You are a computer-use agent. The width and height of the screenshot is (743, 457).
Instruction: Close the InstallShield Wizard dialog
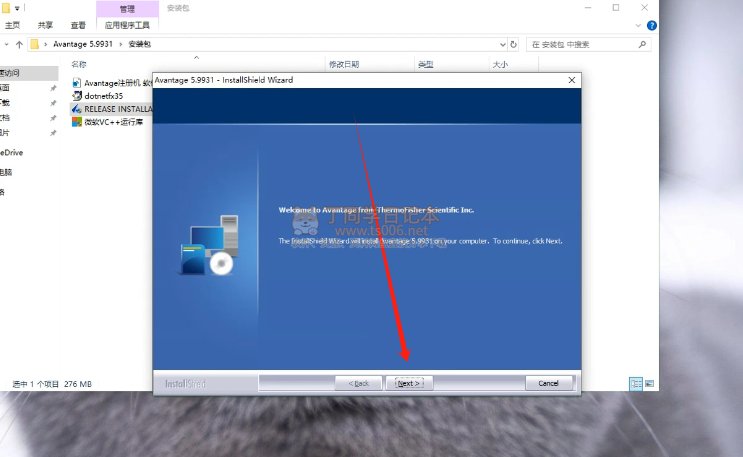(x=571, y=80)
